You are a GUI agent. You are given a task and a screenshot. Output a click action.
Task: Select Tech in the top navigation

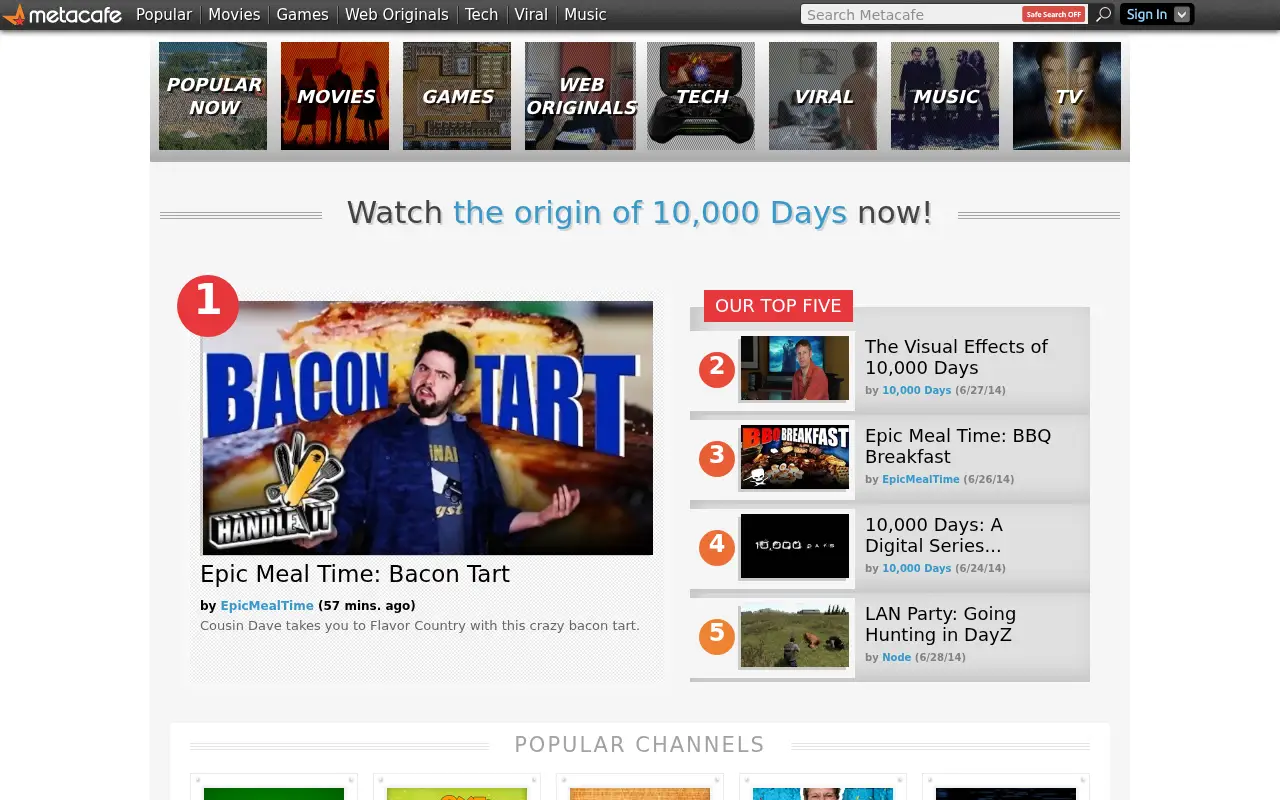click(x=481, y=14)
